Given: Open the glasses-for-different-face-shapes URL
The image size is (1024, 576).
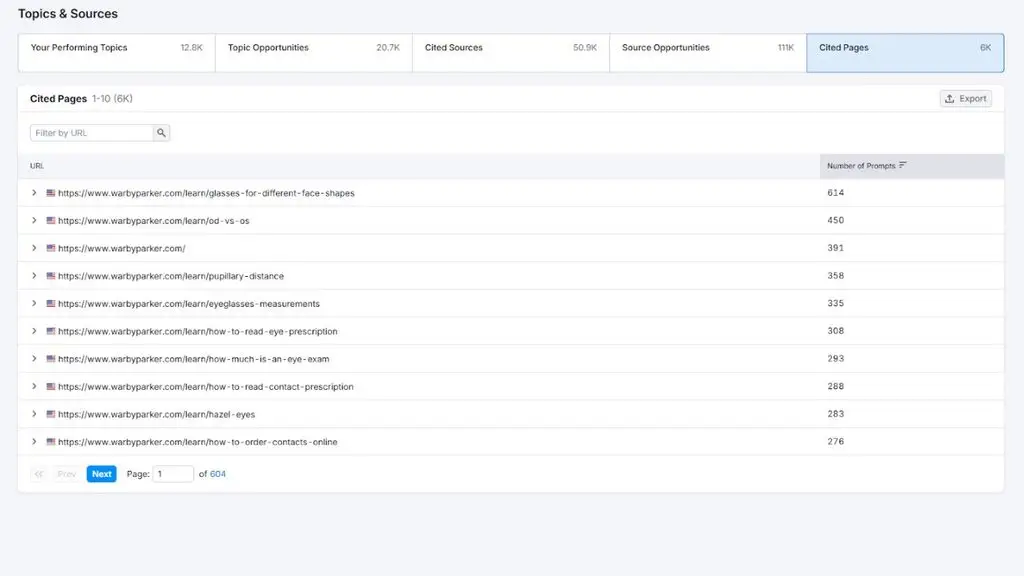Looking at the screenshot, I should tap(206, 193).
